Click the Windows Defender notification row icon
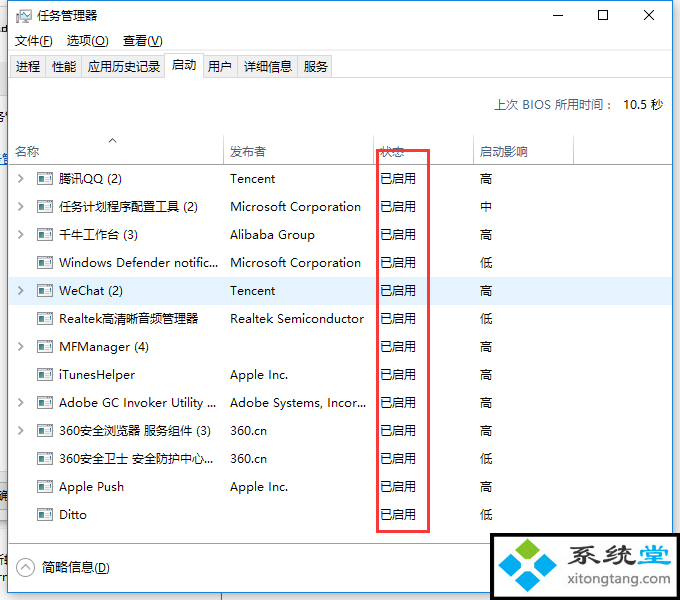680x600 pixels. point(45,263)
